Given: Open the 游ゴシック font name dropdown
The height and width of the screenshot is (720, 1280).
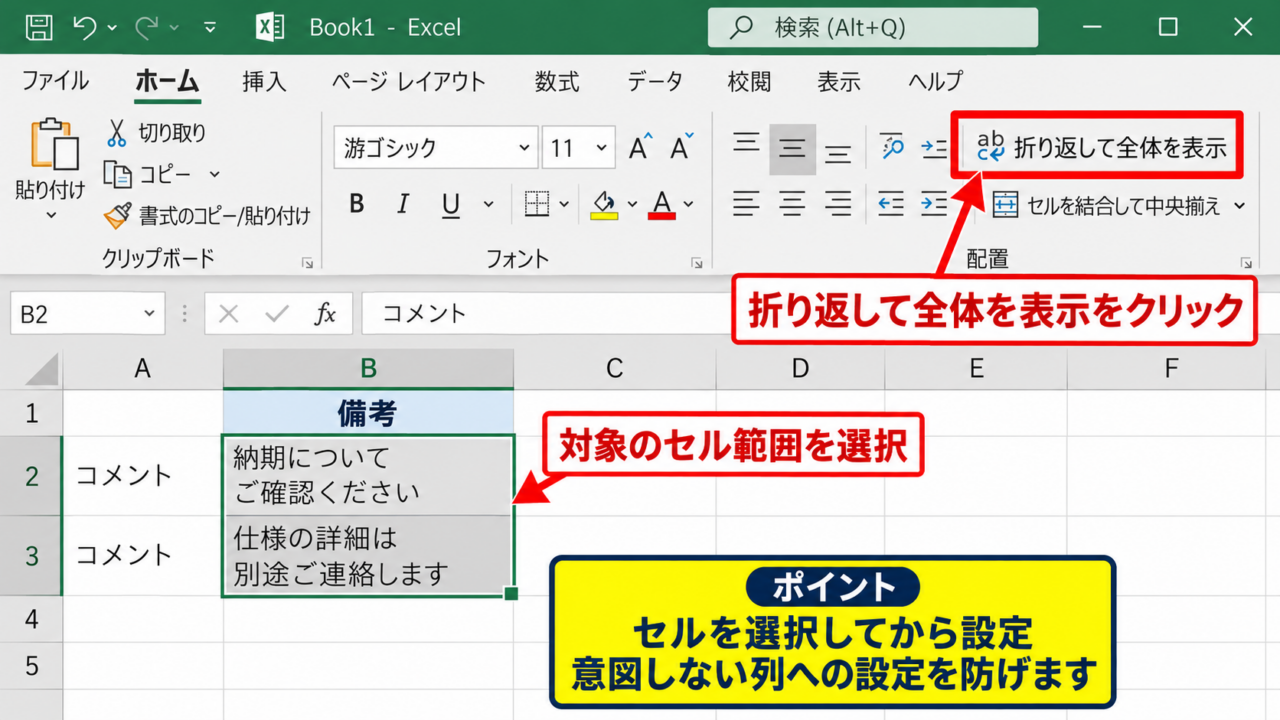Looking at the screenshot, I should coord(525,149).
